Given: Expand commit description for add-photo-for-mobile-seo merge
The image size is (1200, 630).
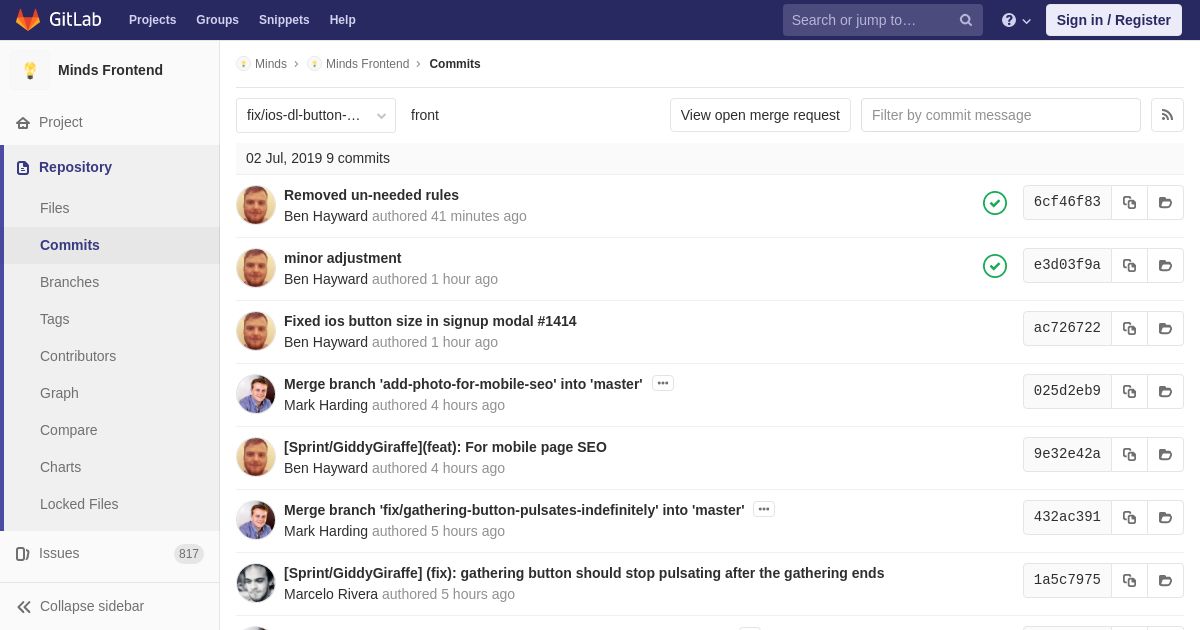Looking at the screenshot, I should 663,383.
